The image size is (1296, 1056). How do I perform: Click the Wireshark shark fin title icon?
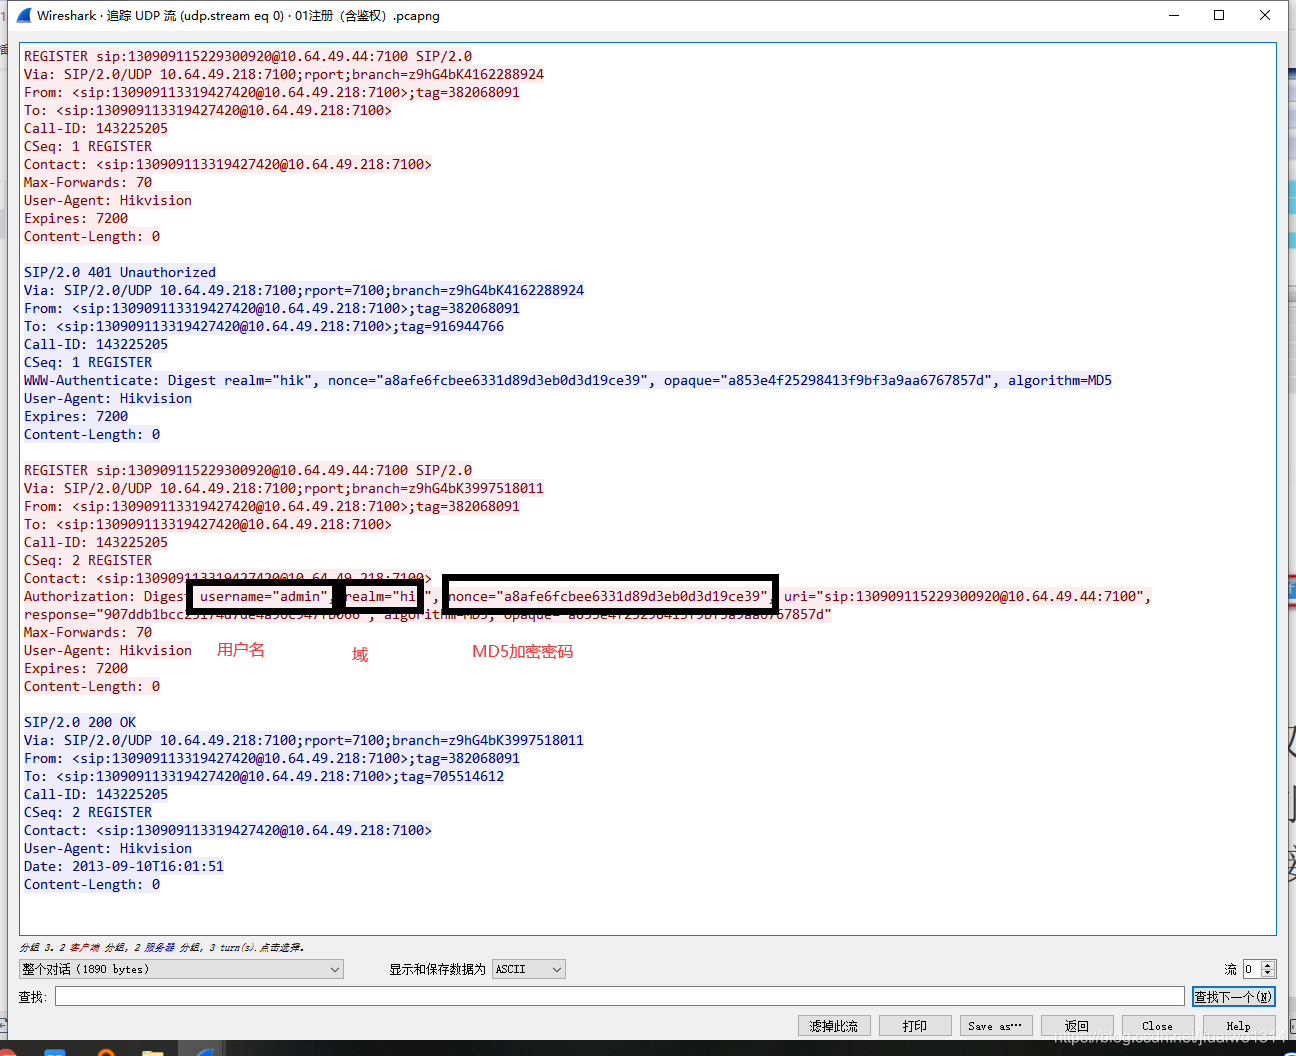(24, 15)
